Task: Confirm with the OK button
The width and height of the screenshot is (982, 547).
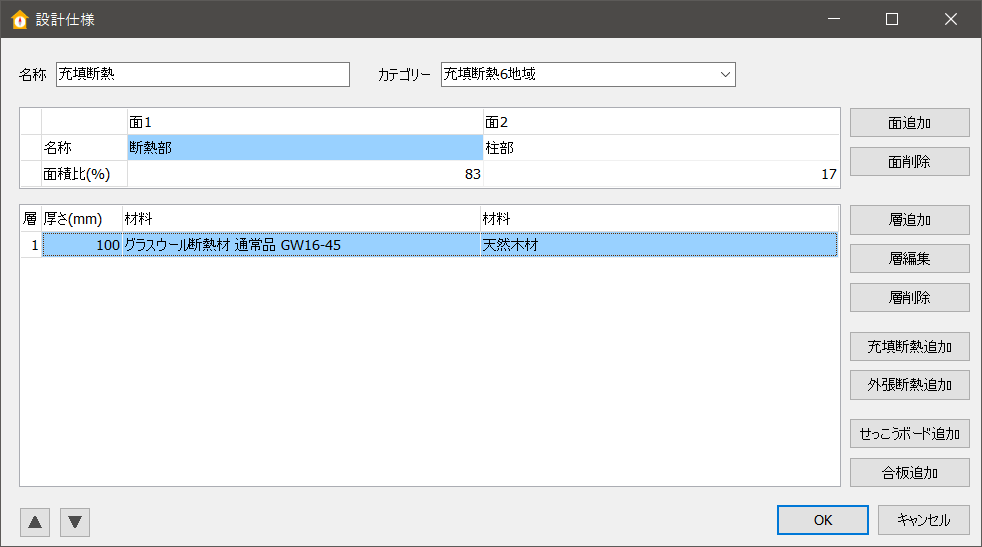Action: [x=823, y=520]
